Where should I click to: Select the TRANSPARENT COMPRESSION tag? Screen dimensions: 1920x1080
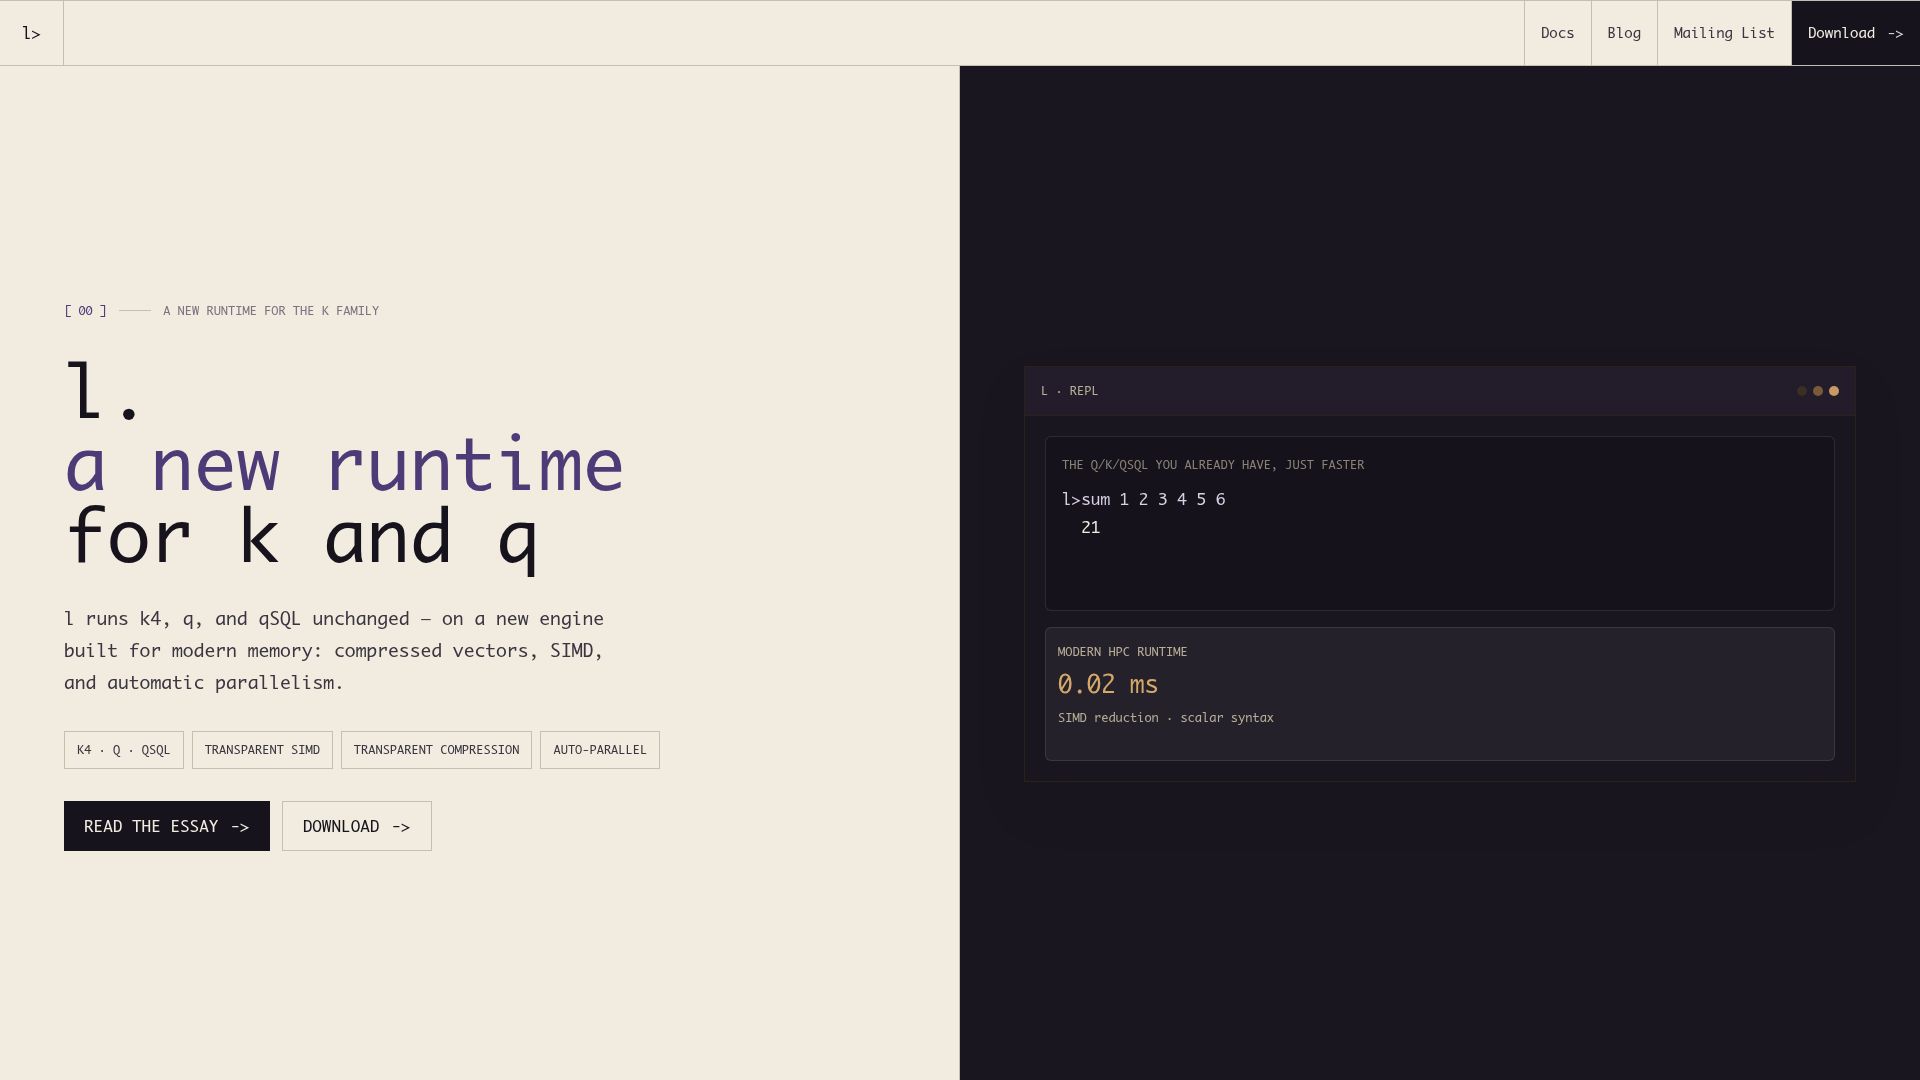436,750
